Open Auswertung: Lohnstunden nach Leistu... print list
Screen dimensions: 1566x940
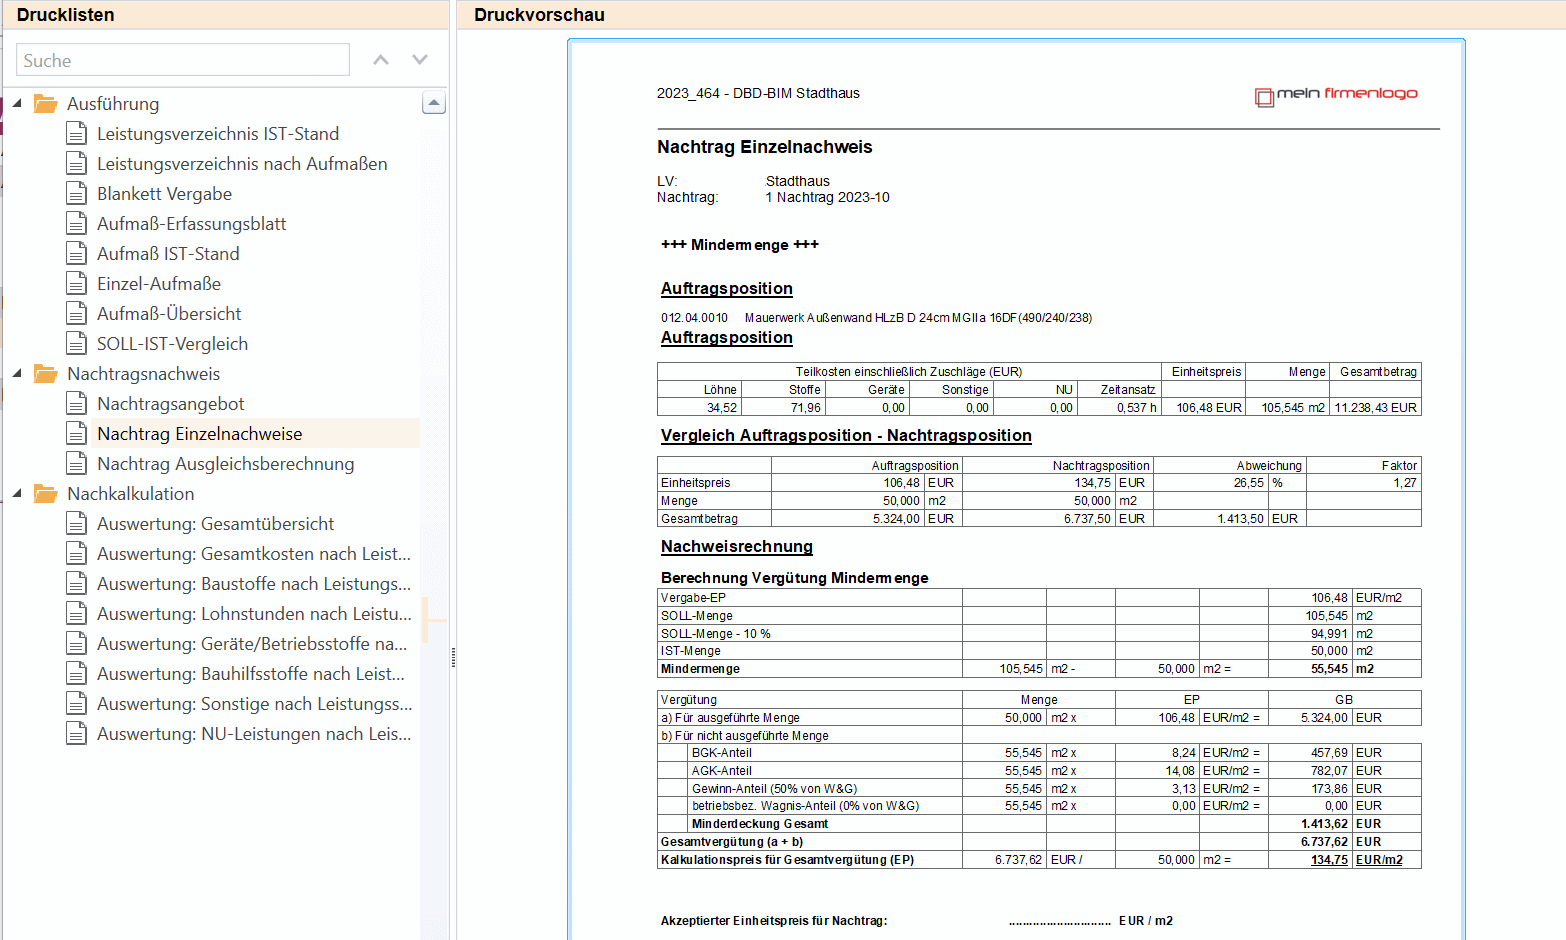click(x=254, y=614)
